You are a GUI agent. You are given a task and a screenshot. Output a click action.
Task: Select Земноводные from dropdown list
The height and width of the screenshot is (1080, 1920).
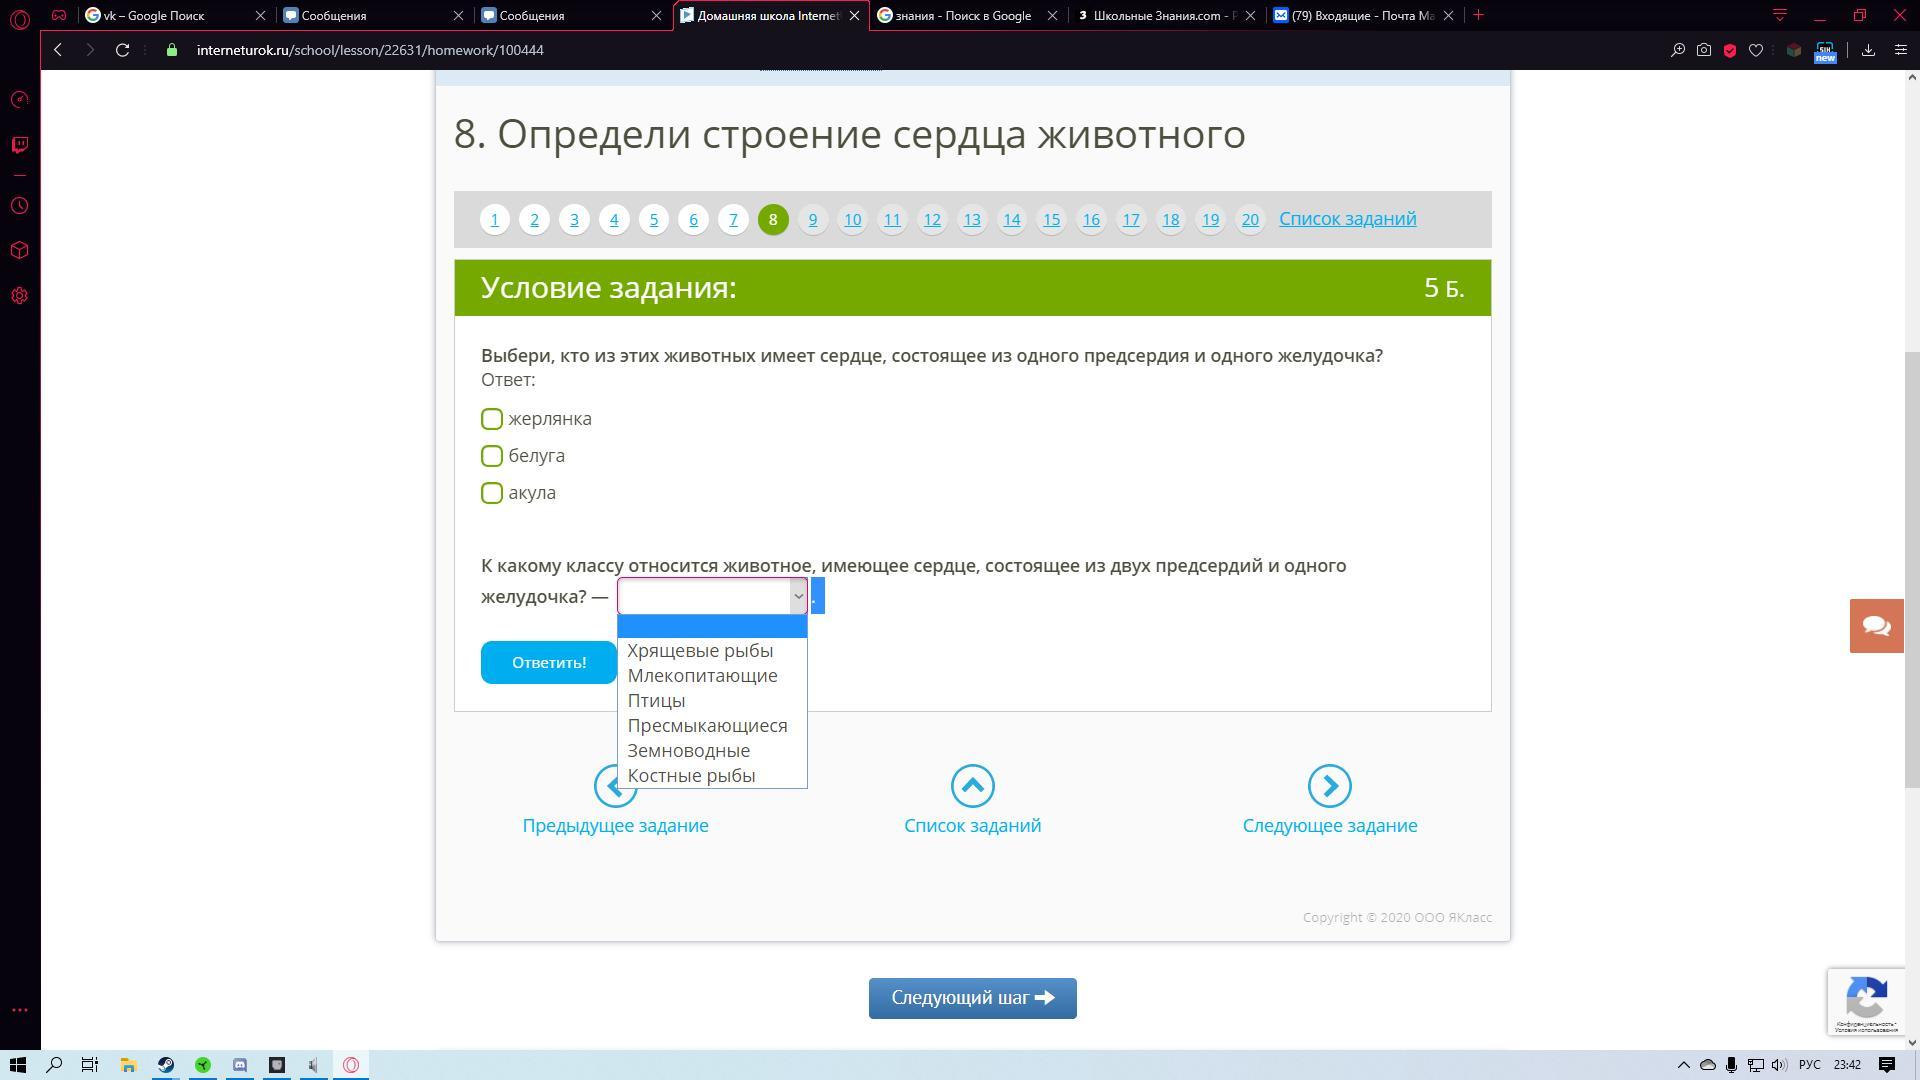point(688,751)
